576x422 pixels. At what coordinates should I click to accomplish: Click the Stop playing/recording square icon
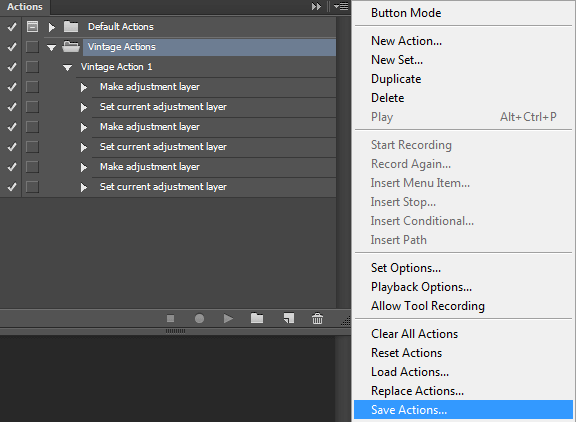(x=170, y=318)
